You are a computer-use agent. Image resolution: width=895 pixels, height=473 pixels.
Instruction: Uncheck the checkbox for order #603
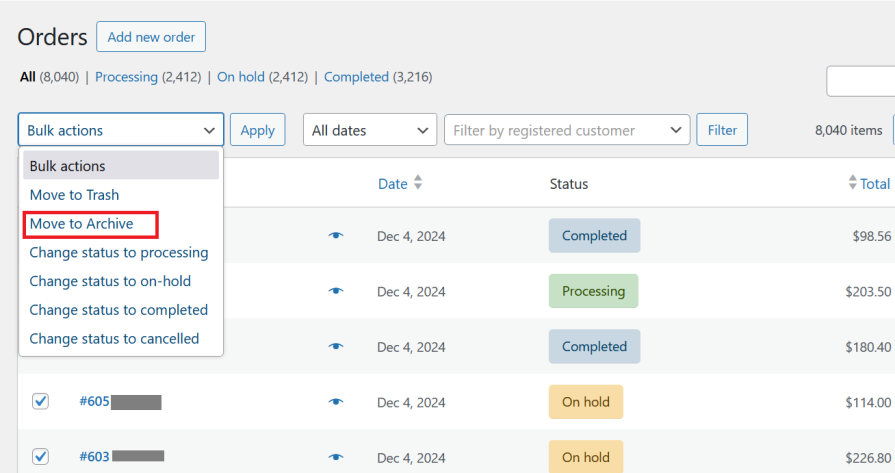tap(40, 456)
